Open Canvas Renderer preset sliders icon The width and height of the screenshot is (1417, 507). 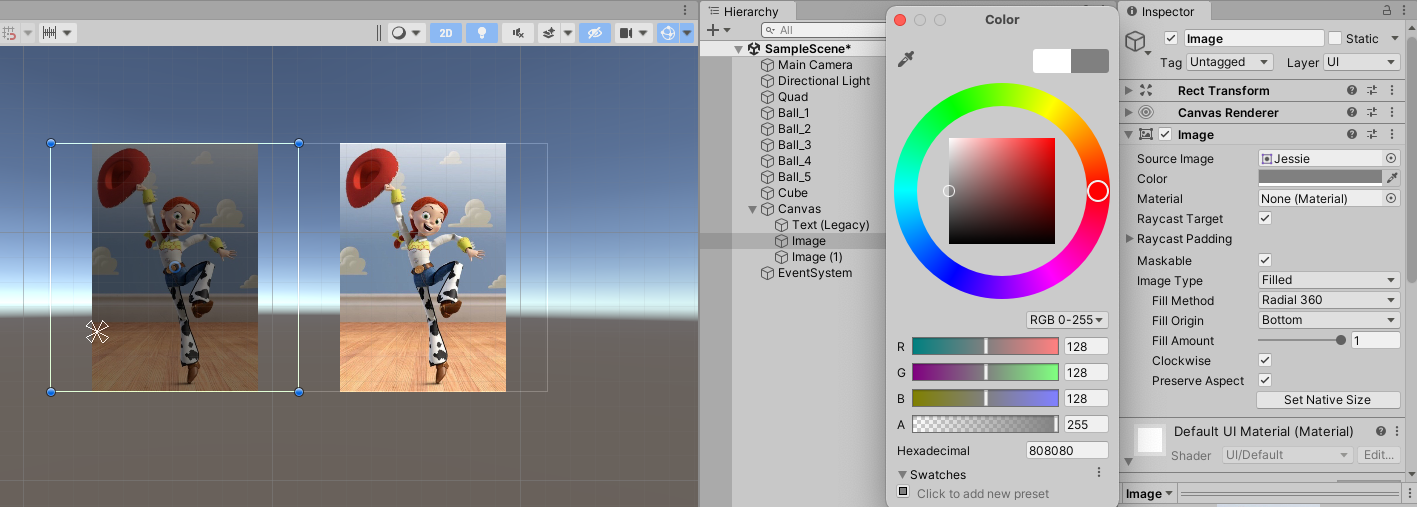click(1372, 112)
